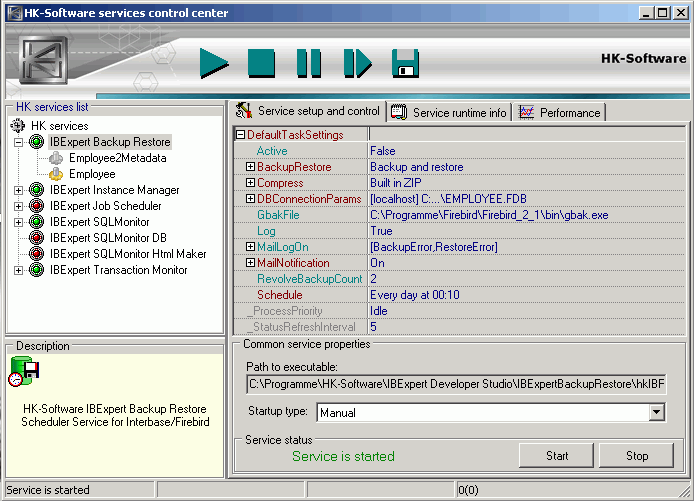Click the Compress value Built in ZIP

pyautogui.click(x=396, y=183)
